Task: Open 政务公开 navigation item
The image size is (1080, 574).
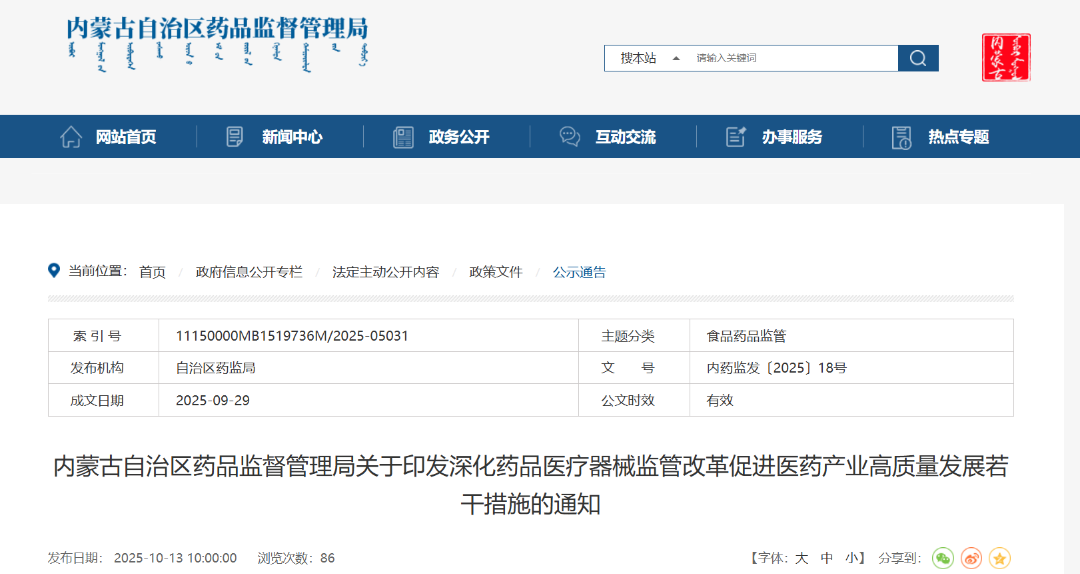Action: tap(459, 137)
